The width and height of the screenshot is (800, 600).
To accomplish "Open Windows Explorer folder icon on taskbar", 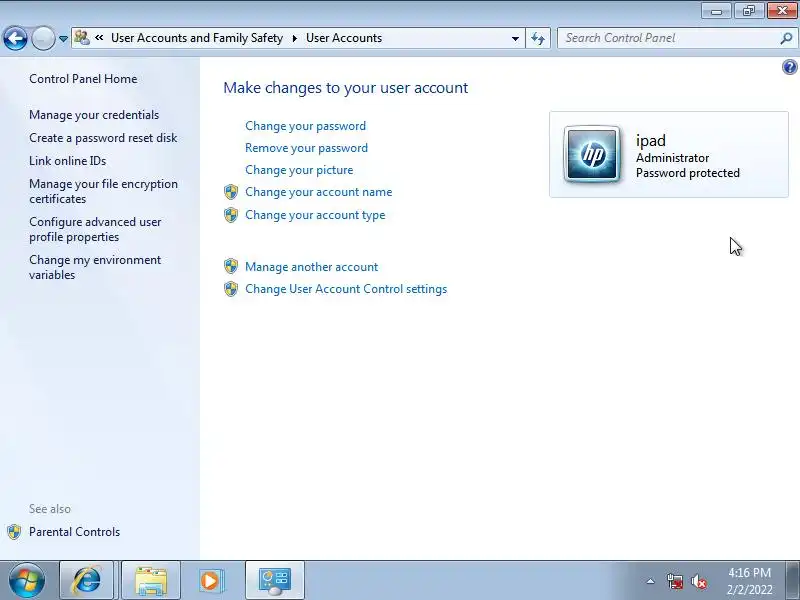I will [x=151, y=580].
